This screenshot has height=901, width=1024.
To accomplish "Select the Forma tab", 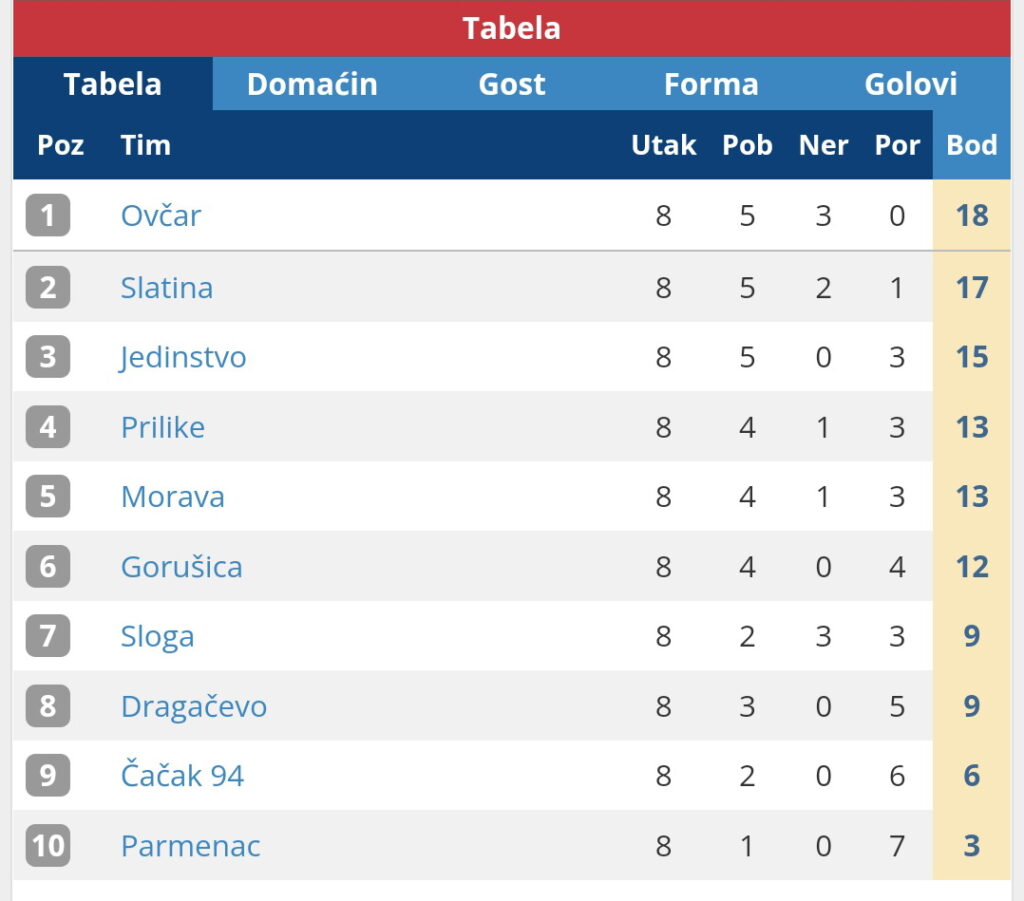I will pos(711,84).
